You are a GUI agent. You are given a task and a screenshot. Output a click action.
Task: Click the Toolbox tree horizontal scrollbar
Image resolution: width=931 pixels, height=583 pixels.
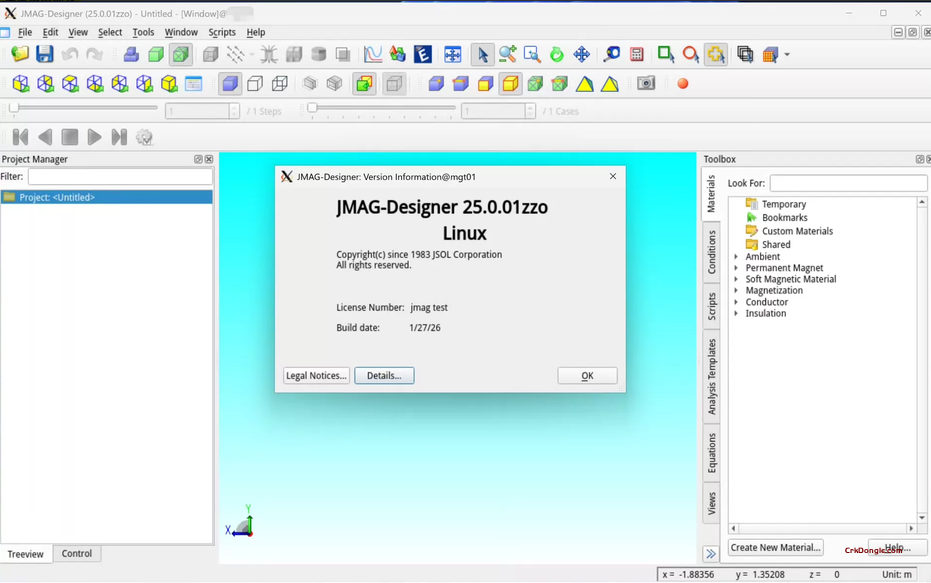[x=822, y=528]
